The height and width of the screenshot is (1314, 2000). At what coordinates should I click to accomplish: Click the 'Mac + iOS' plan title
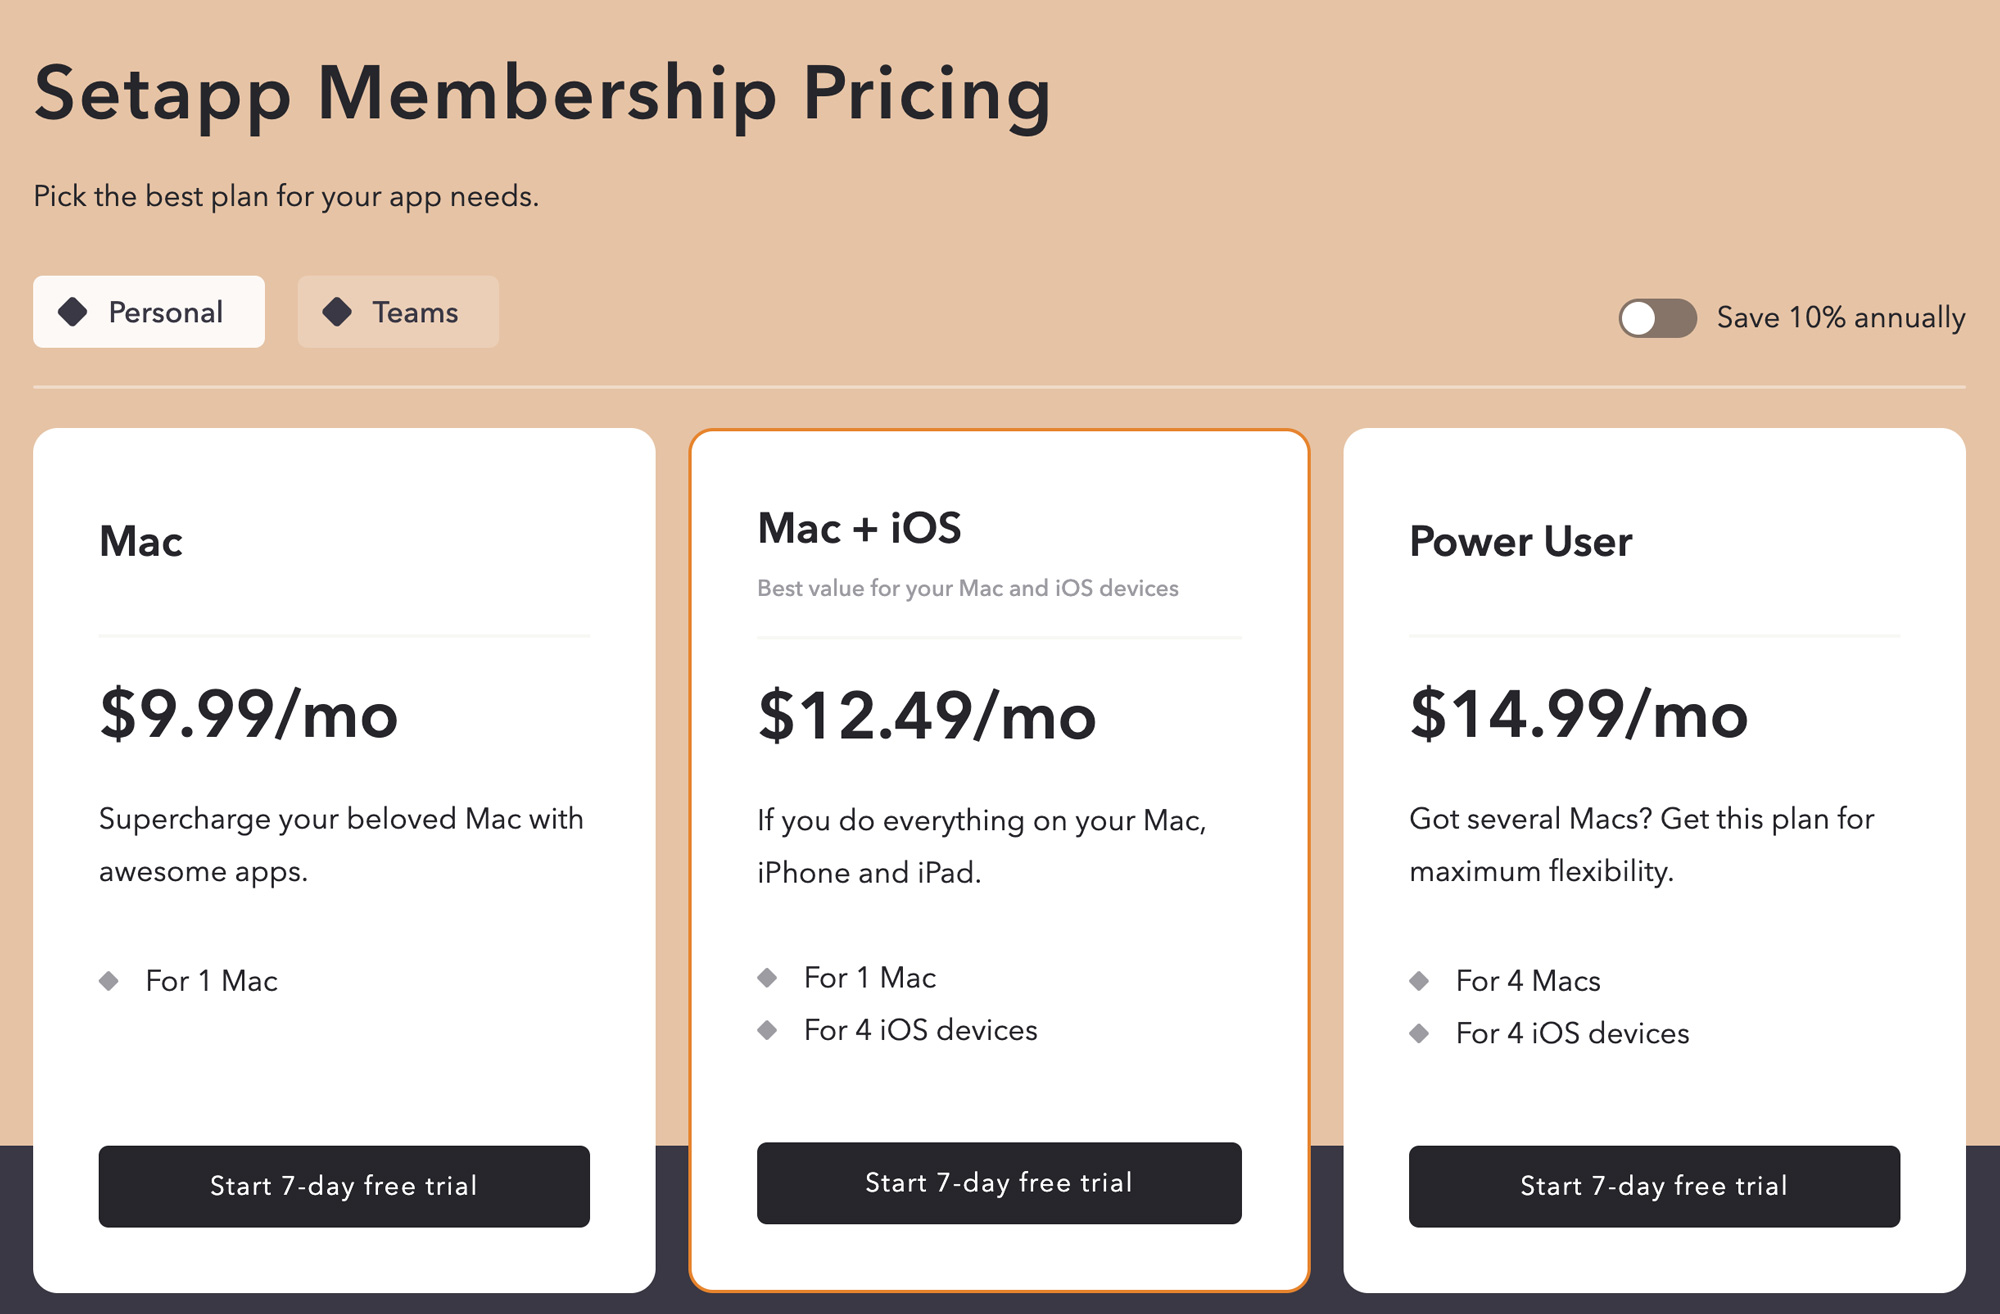(859, 528)
